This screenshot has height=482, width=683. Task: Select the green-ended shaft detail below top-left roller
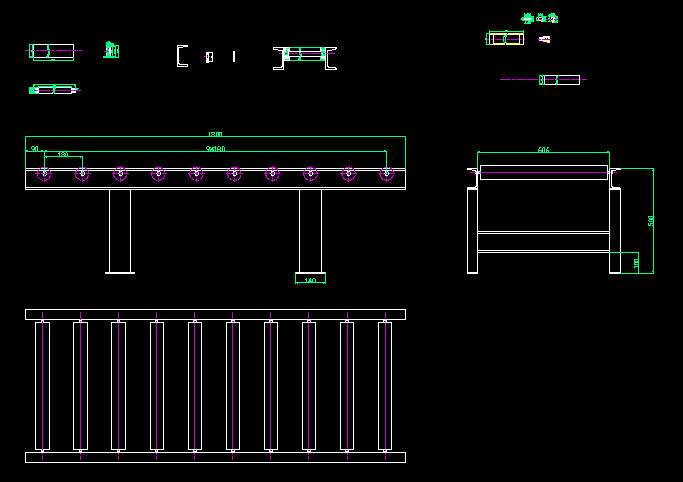point(53,89)
